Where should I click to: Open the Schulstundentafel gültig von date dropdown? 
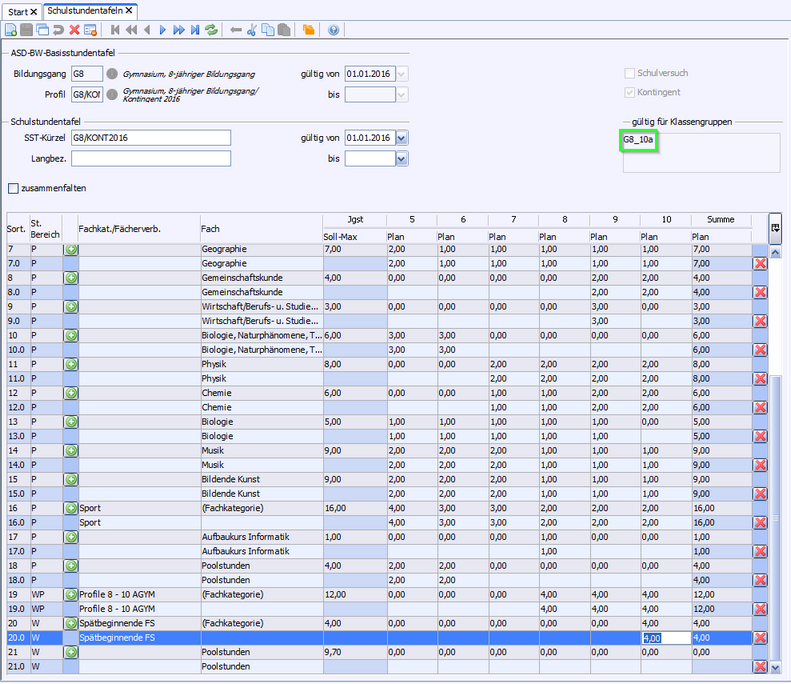tap(401, 138)
